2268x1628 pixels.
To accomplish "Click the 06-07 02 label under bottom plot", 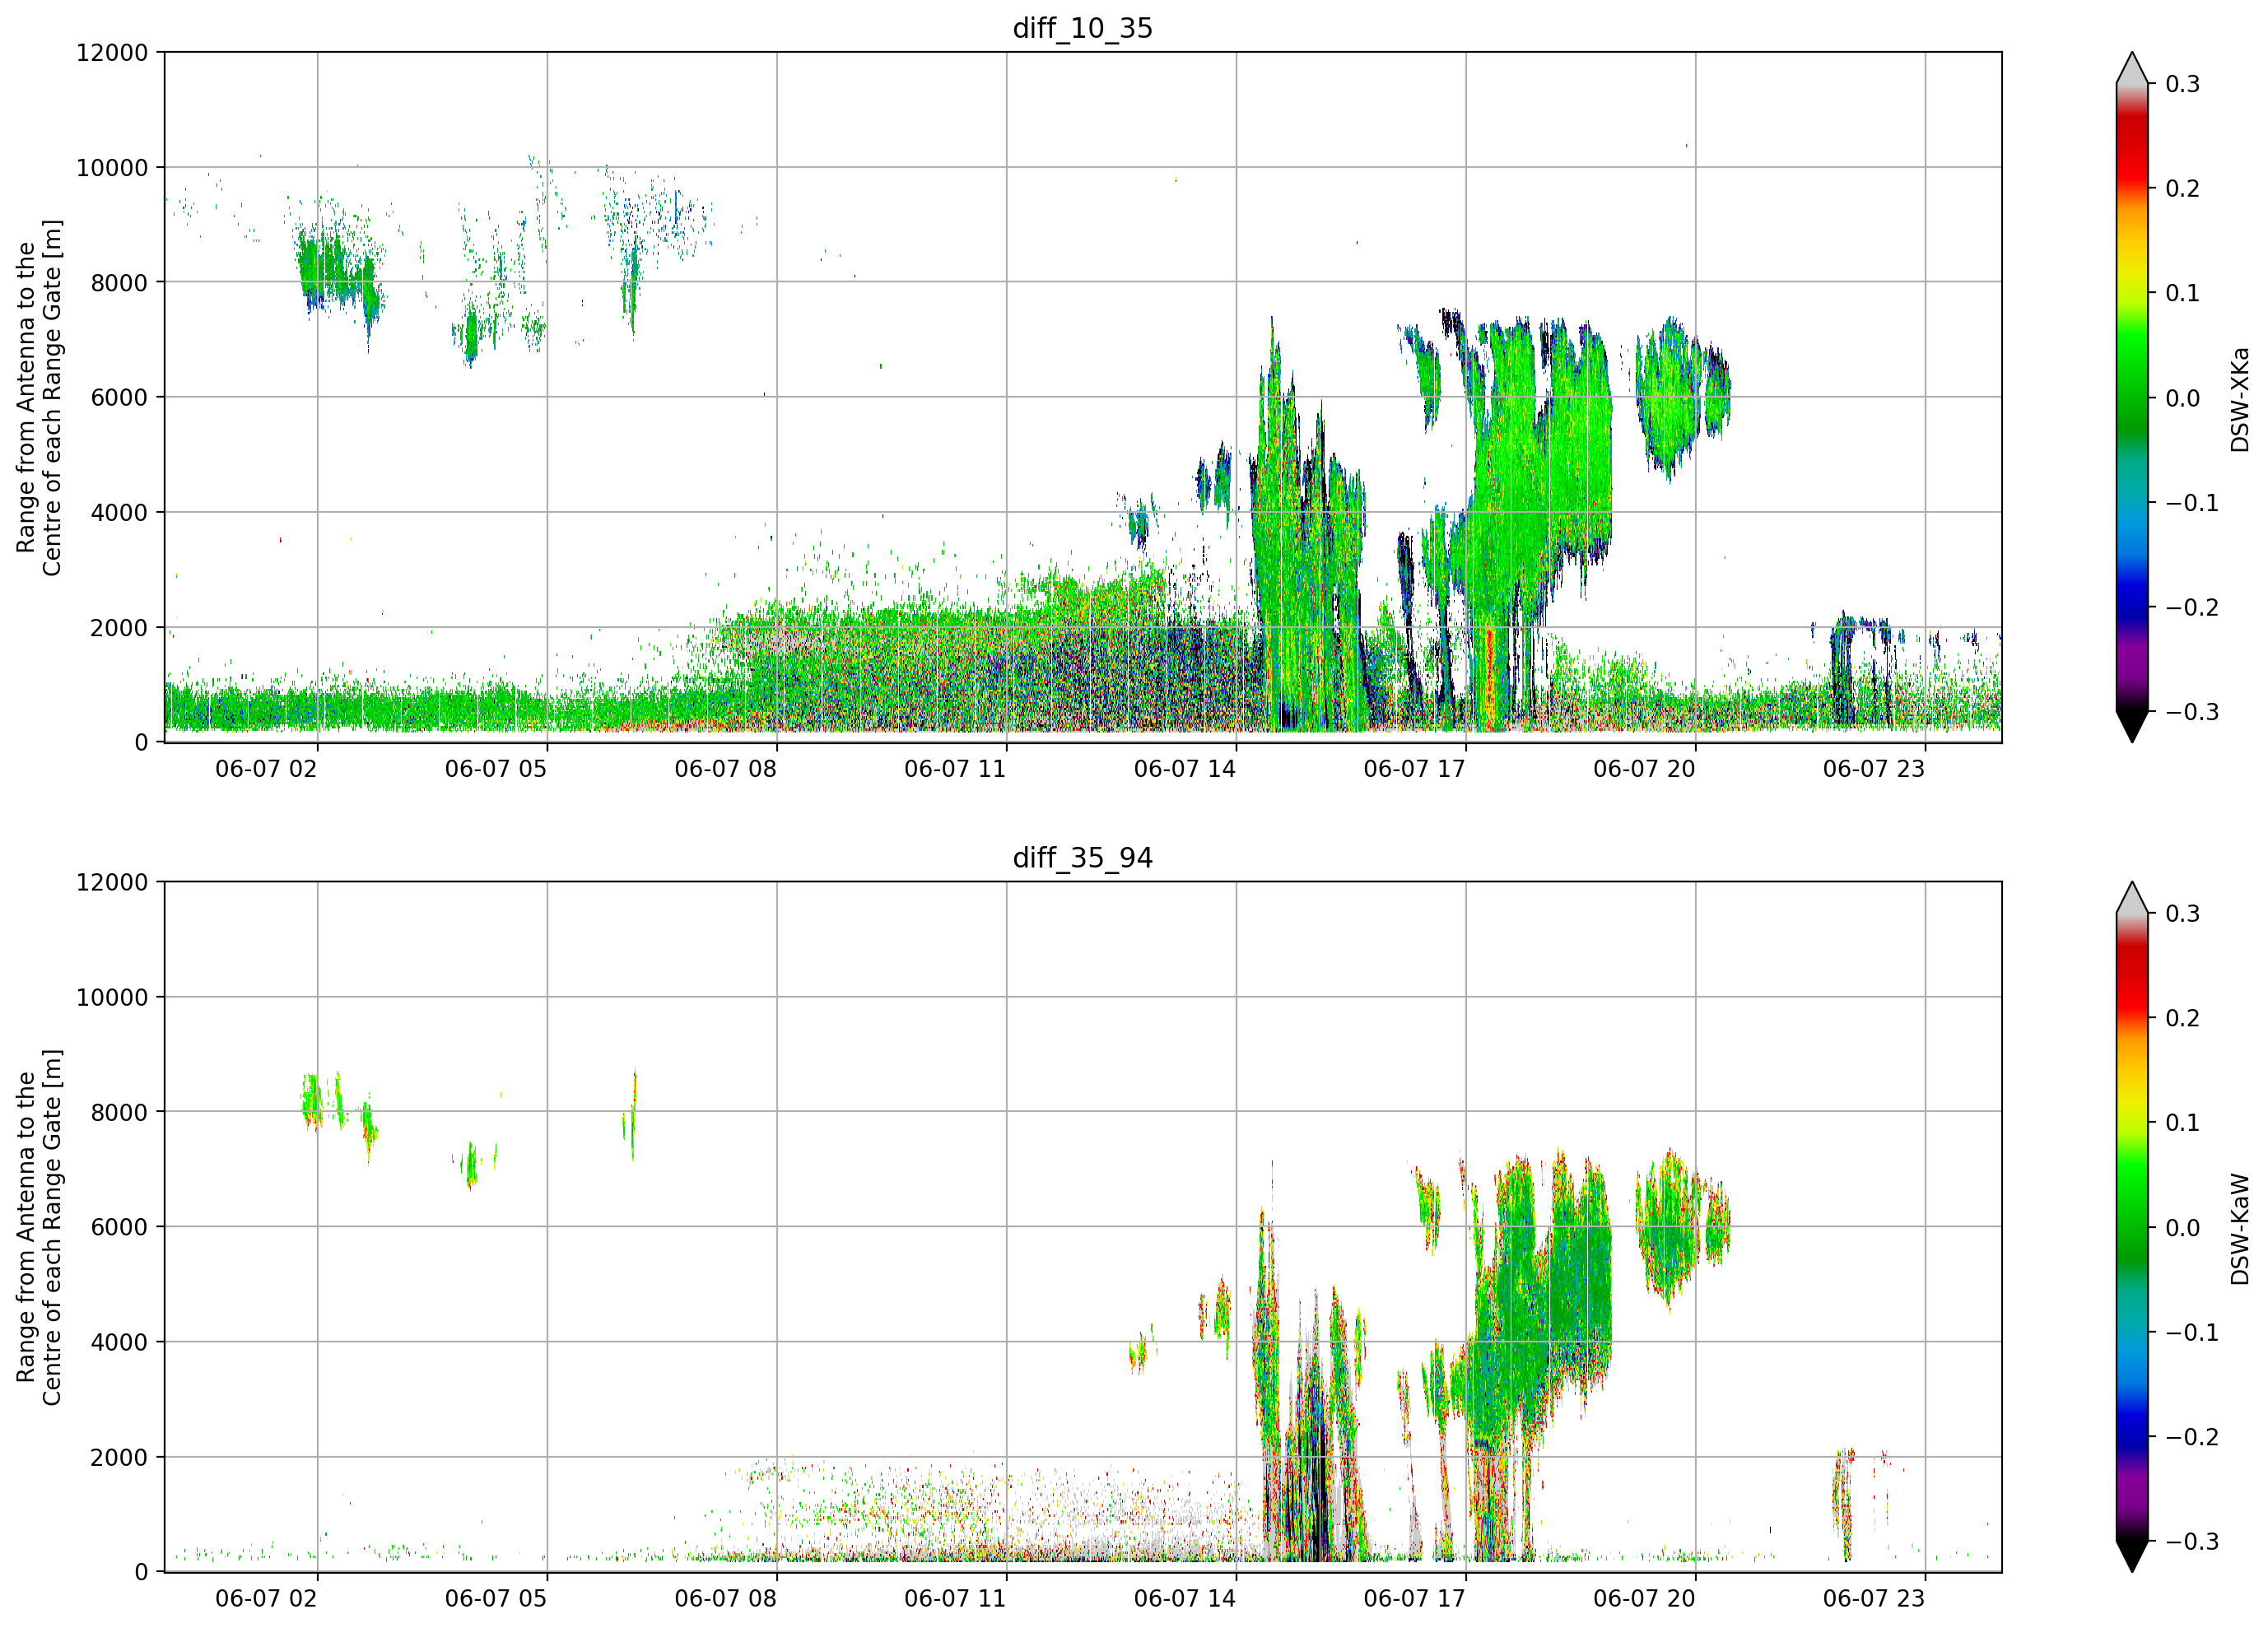I will 266,1598.
